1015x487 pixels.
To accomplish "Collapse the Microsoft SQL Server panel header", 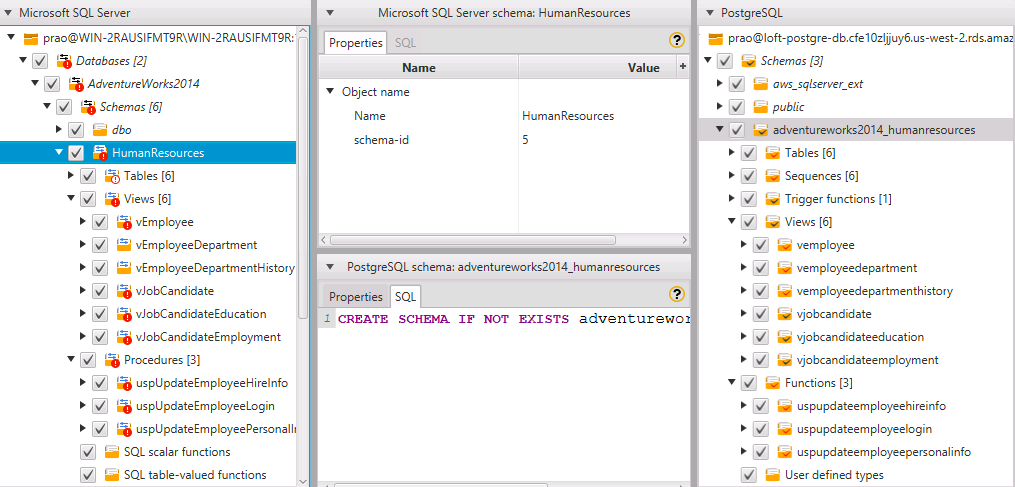I will (9, 12).
